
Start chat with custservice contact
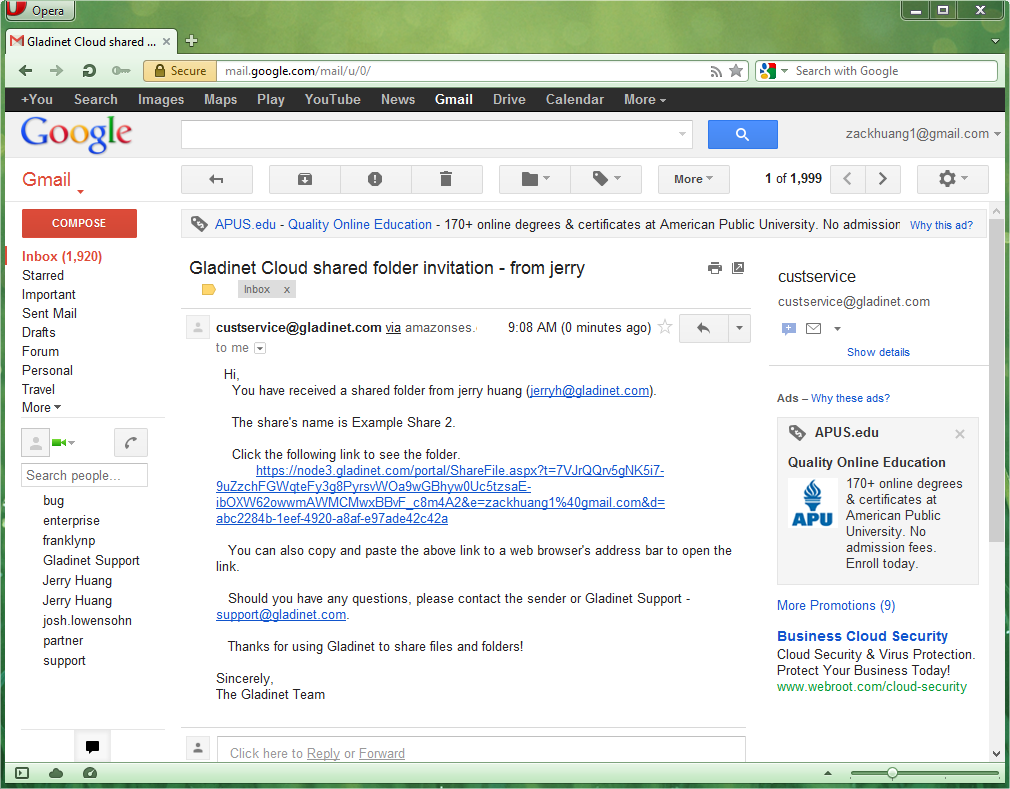pyautogui.click(x=788, y=328)
